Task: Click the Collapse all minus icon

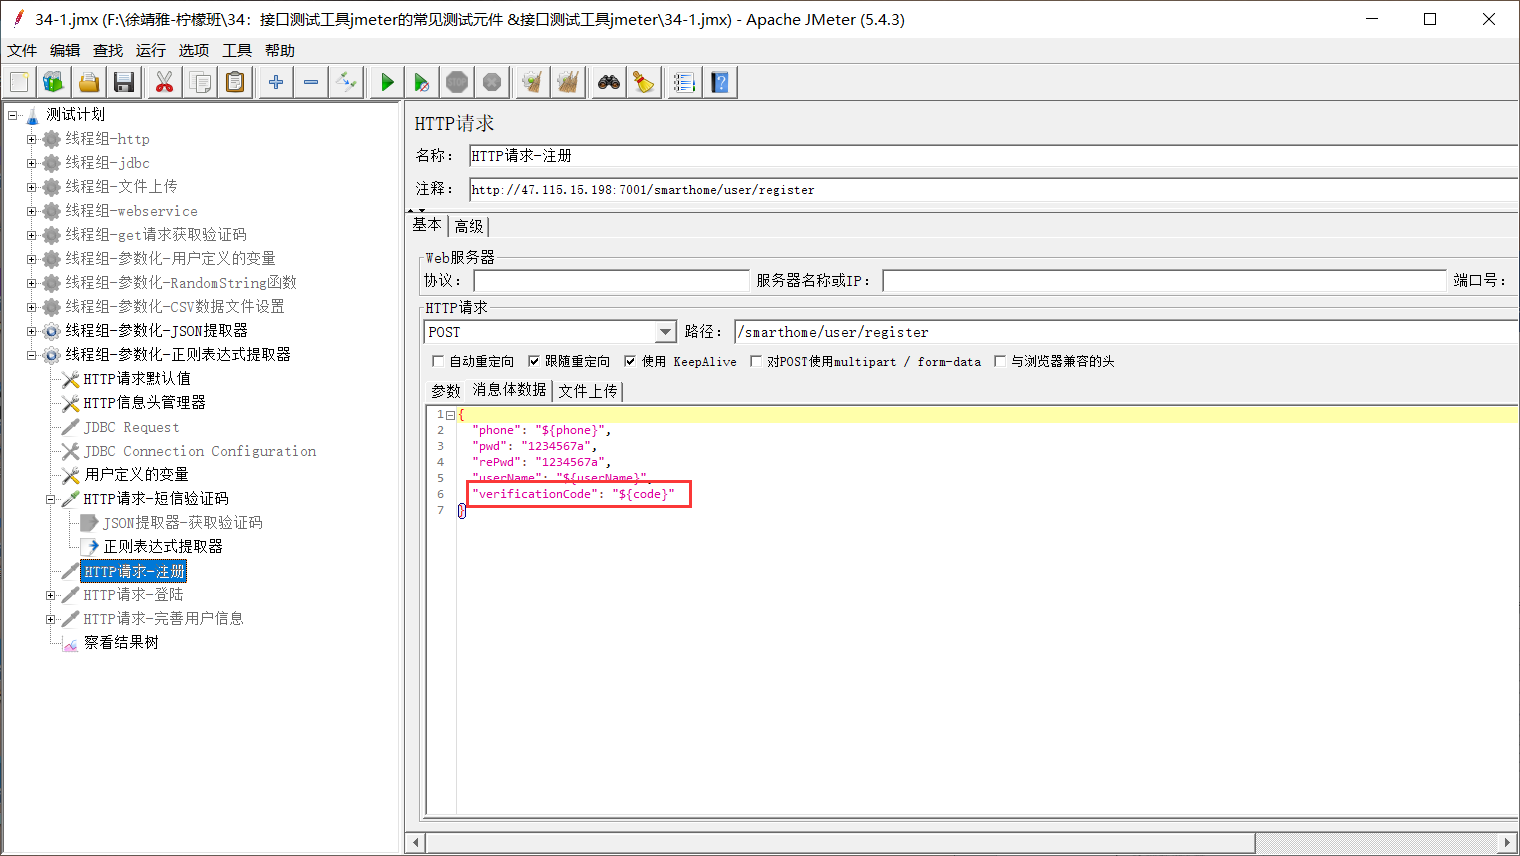Action: (311, 82)
